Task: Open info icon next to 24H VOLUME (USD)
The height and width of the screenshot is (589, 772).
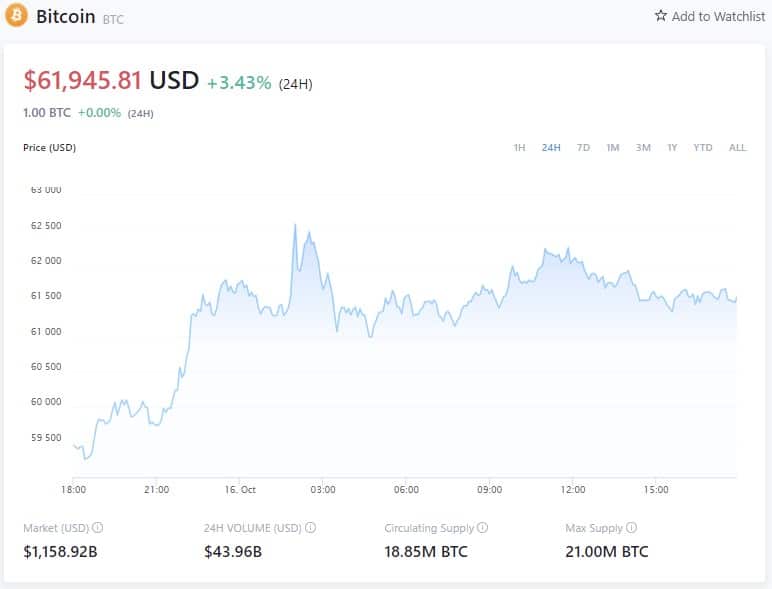Action: [310, 527]
